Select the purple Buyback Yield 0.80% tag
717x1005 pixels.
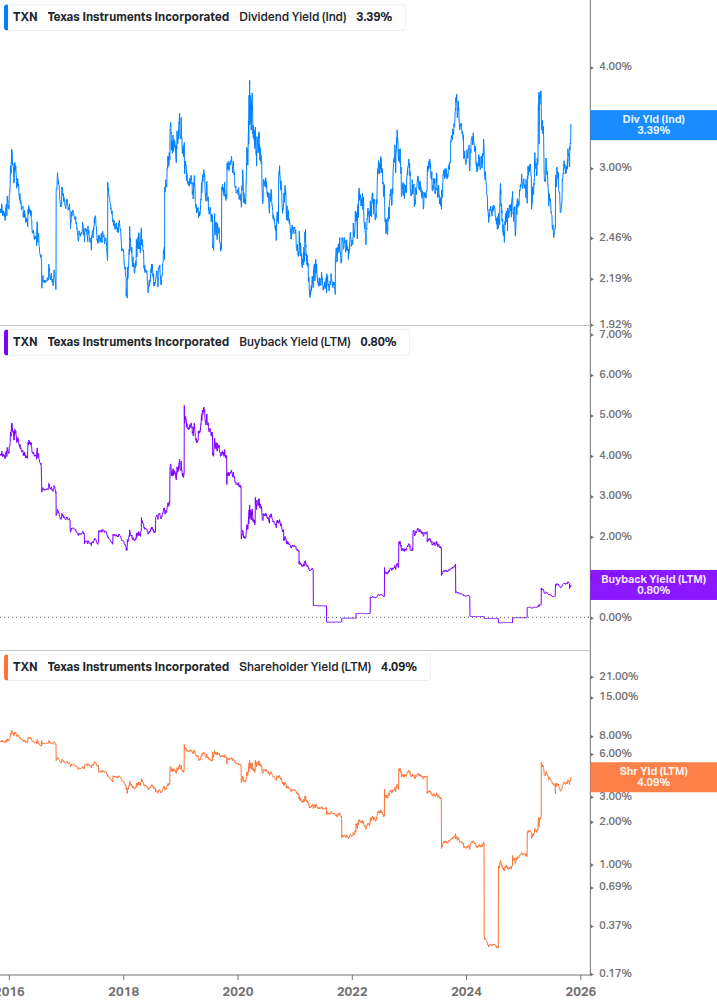654,585
